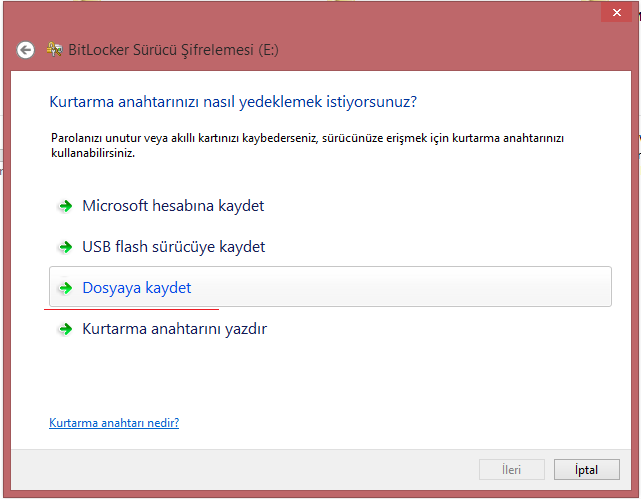Click the back arrow in the title bar
641x499 pixels.
click(x=26, y=49)
